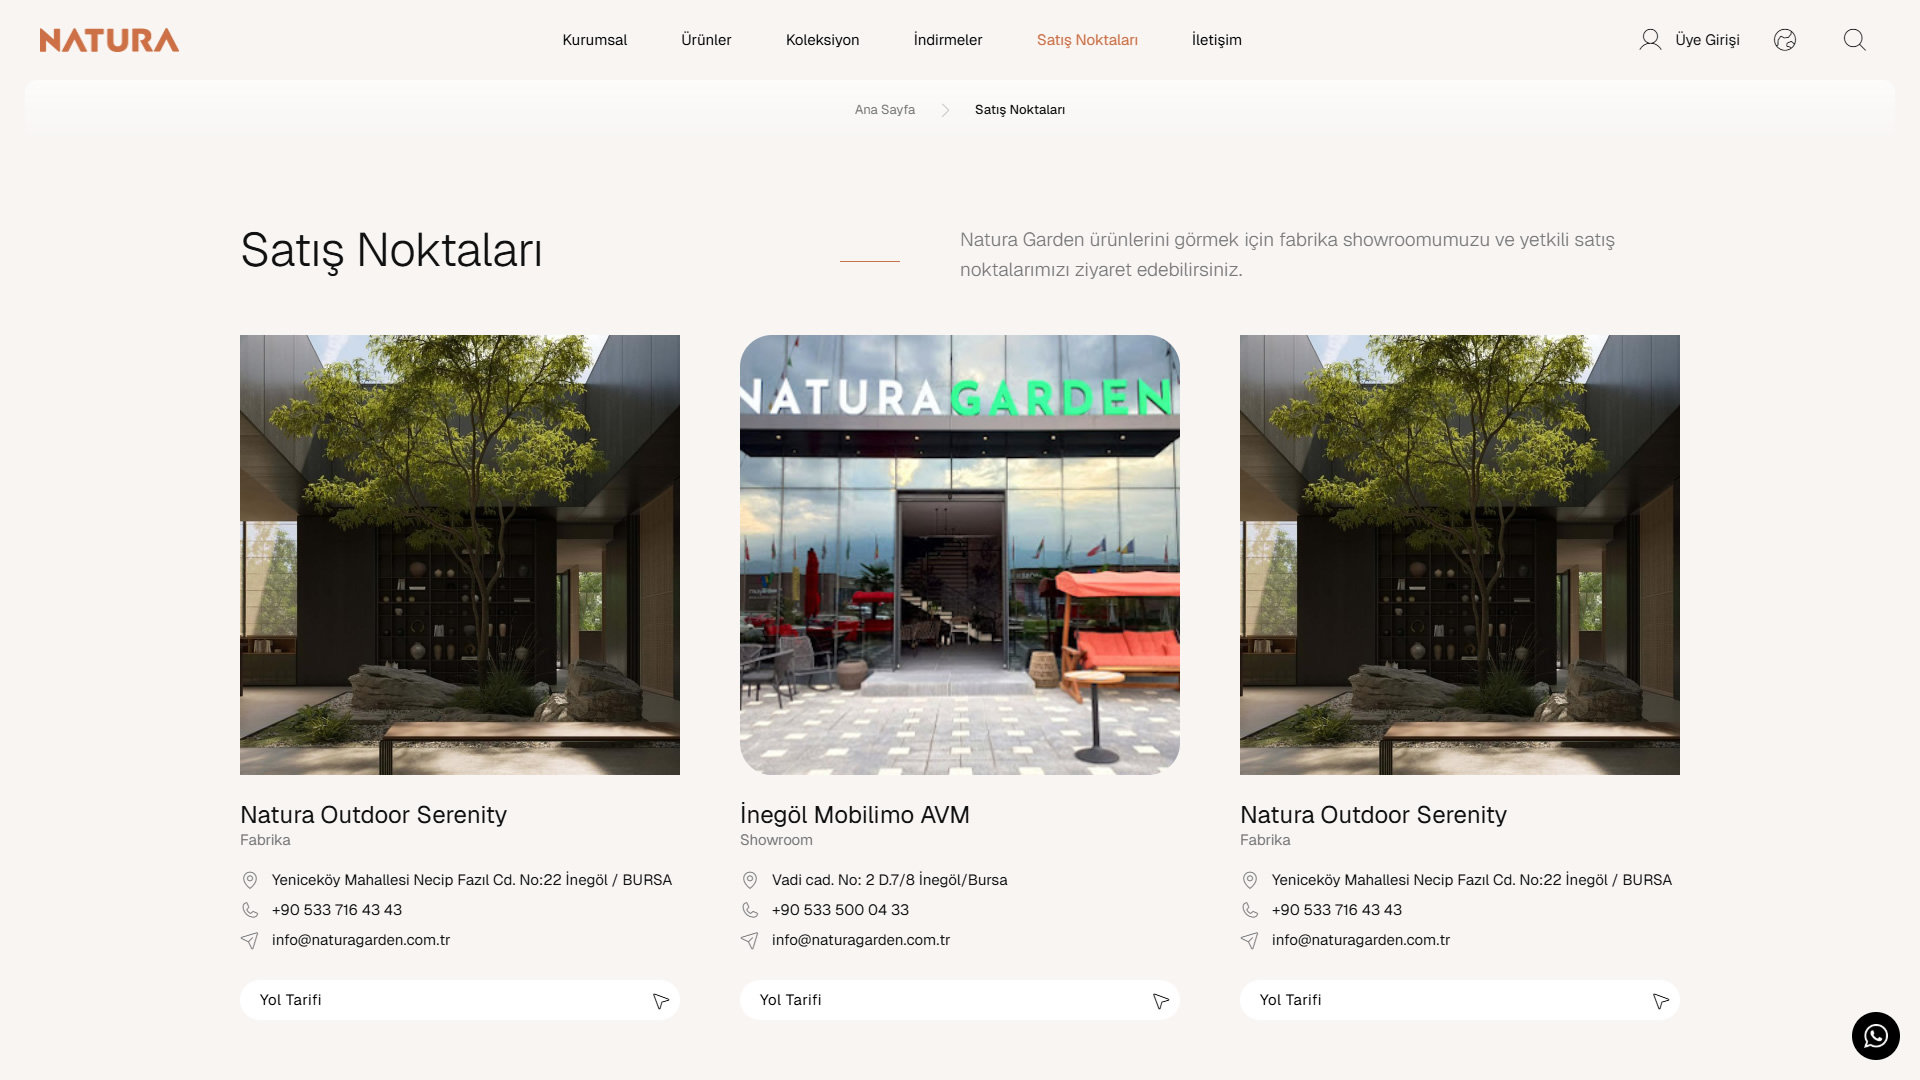Viewport: 1920px width, 1080px height.
Task: Open İletişim menu item
Action: pyautogui.click(x=1216, y=40)
